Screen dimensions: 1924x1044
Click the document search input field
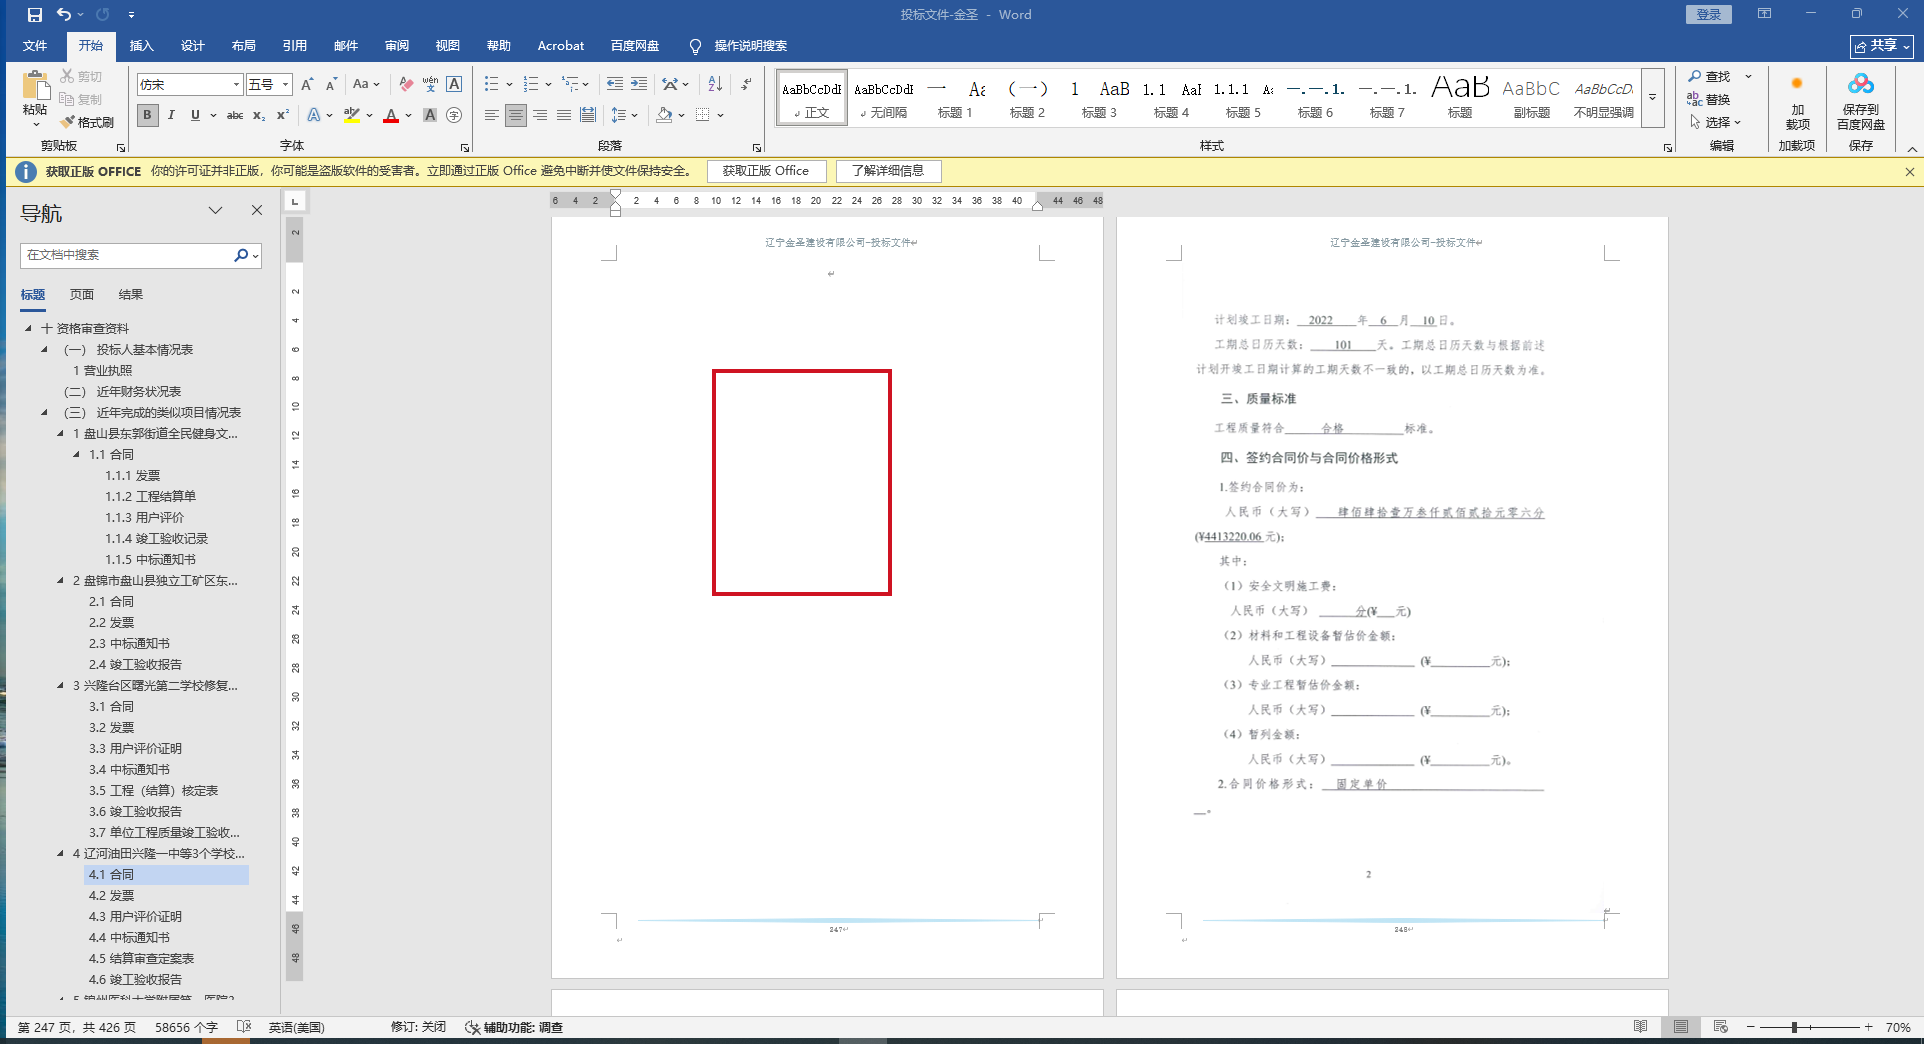tap(128, 255)
